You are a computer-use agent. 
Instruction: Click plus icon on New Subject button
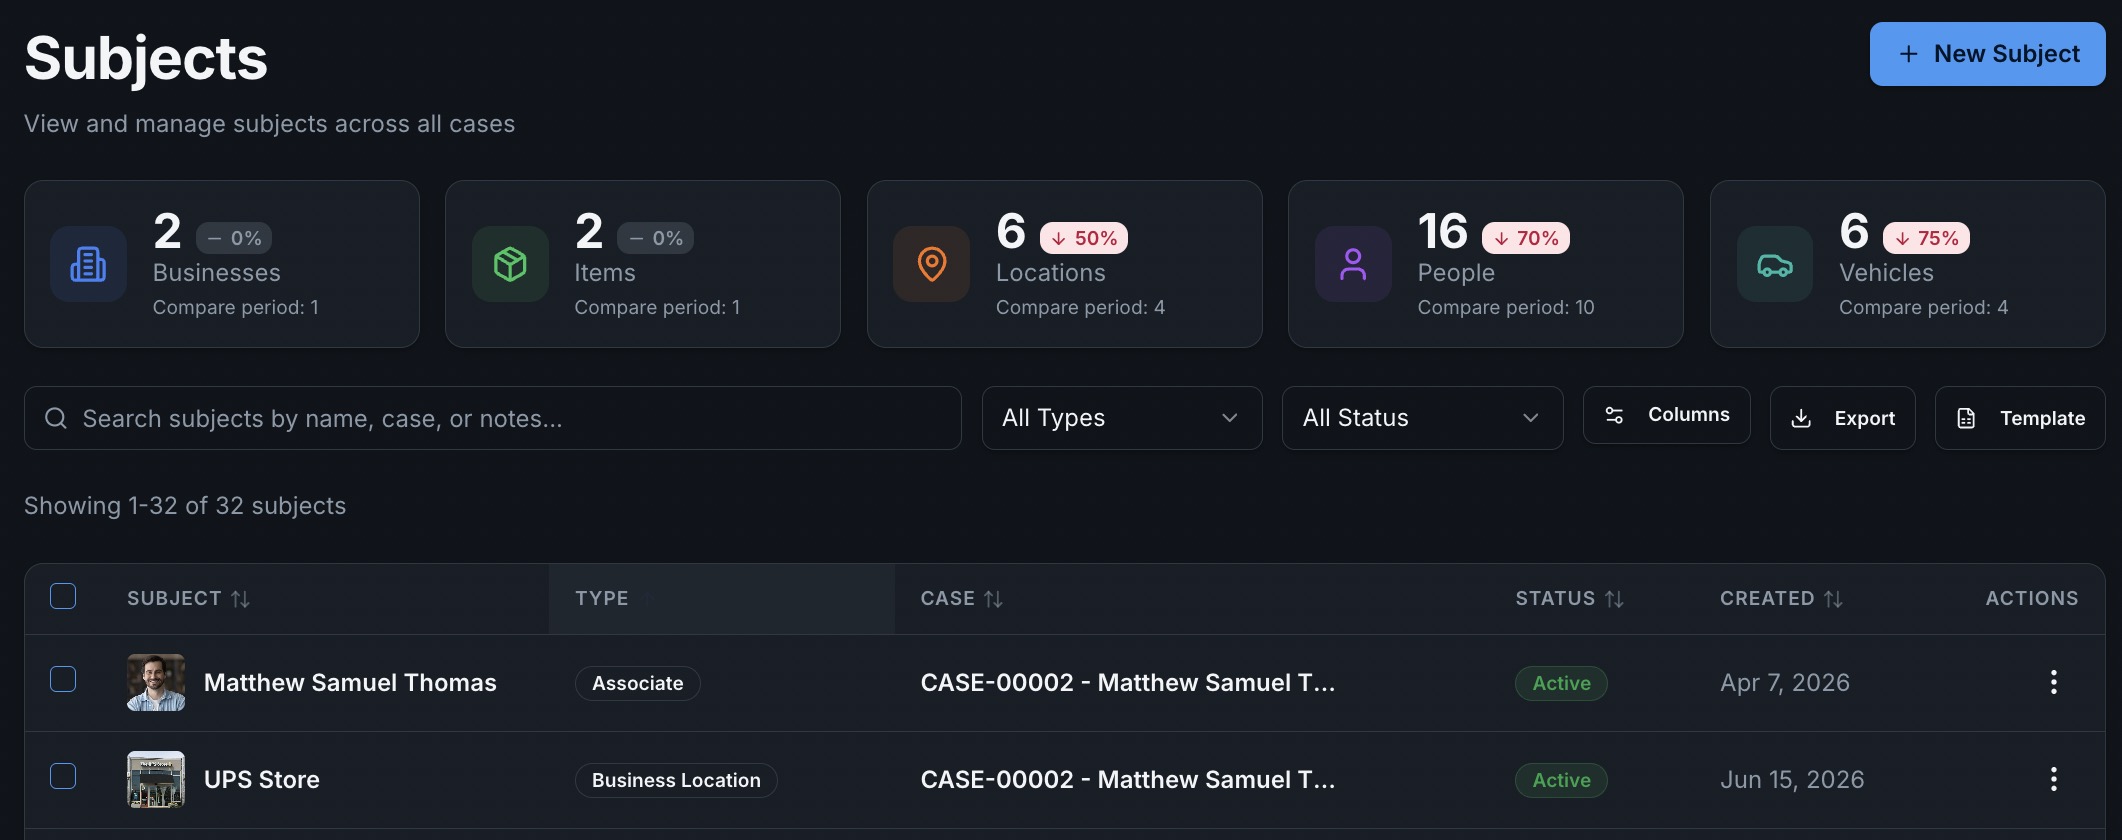pyautogui.click(x=1908, y=54)
